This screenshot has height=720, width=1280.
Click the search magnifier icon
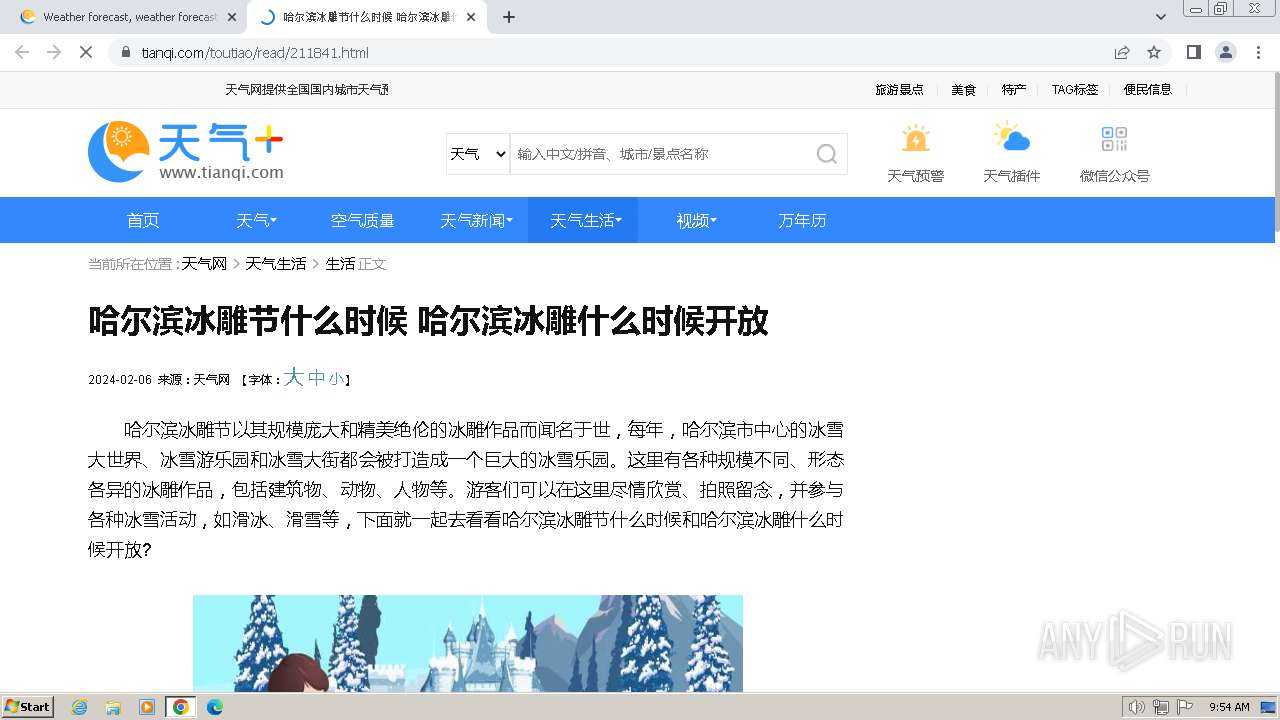826,154
